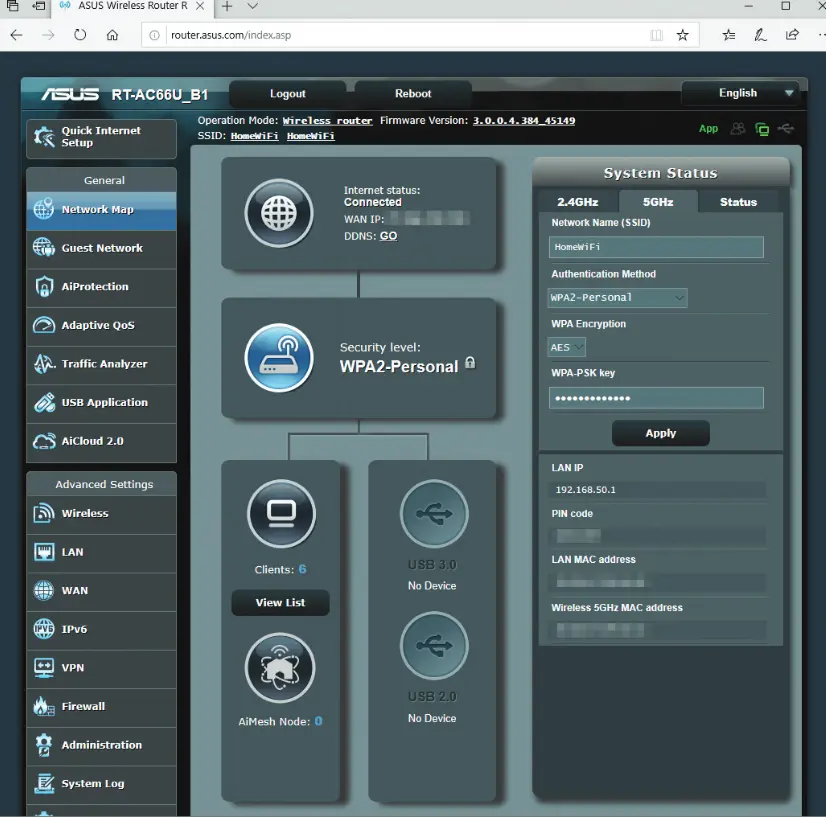Viewport: 826px width, 817px height.
Task: Click View List under Clients
Action: pyautogui.click(x=280, y=603)
